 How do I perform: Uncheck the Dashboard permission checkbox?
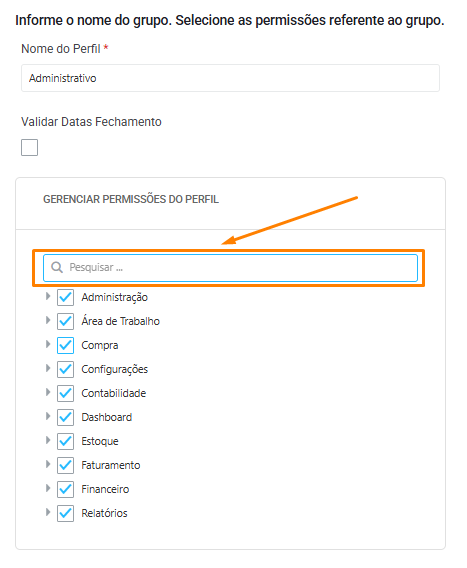(65, 417)
